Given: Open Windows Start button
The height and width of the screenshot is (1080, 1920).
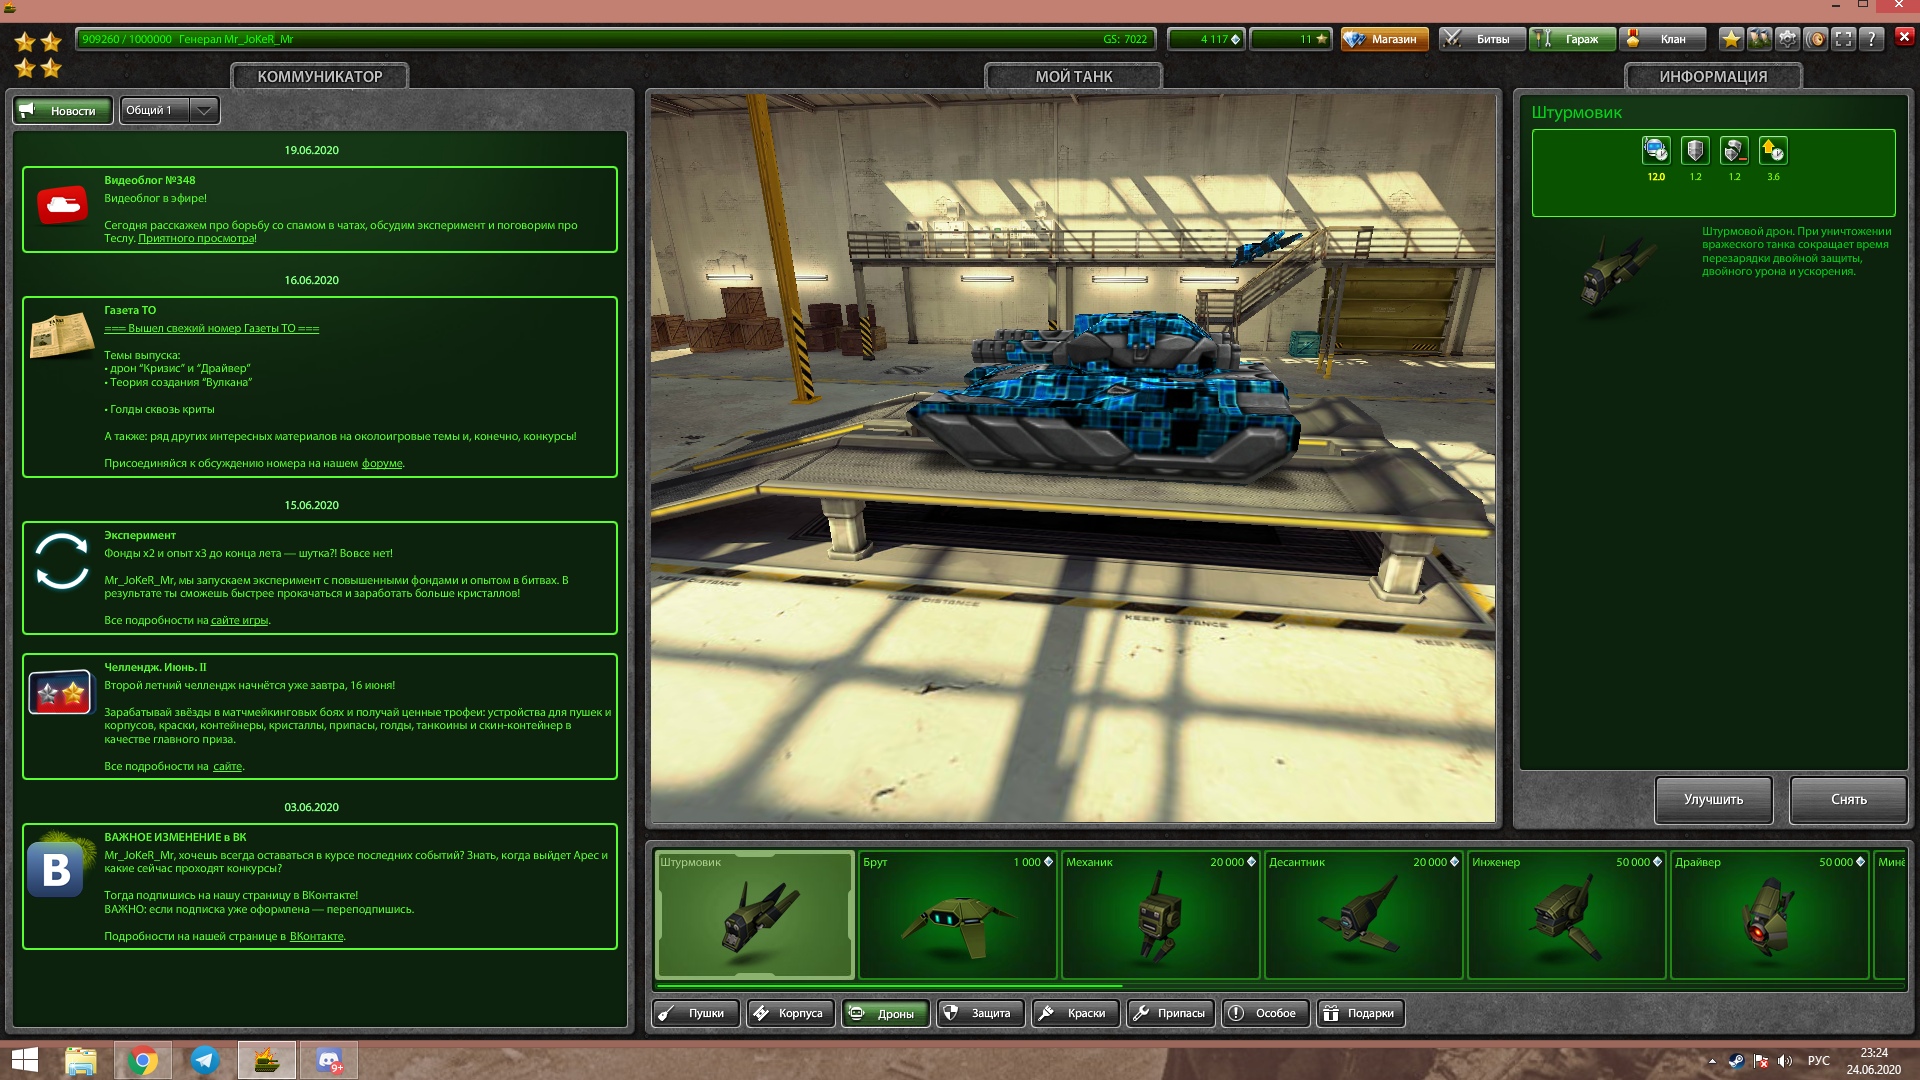Looking at the screenshot, I should 24,1061.
